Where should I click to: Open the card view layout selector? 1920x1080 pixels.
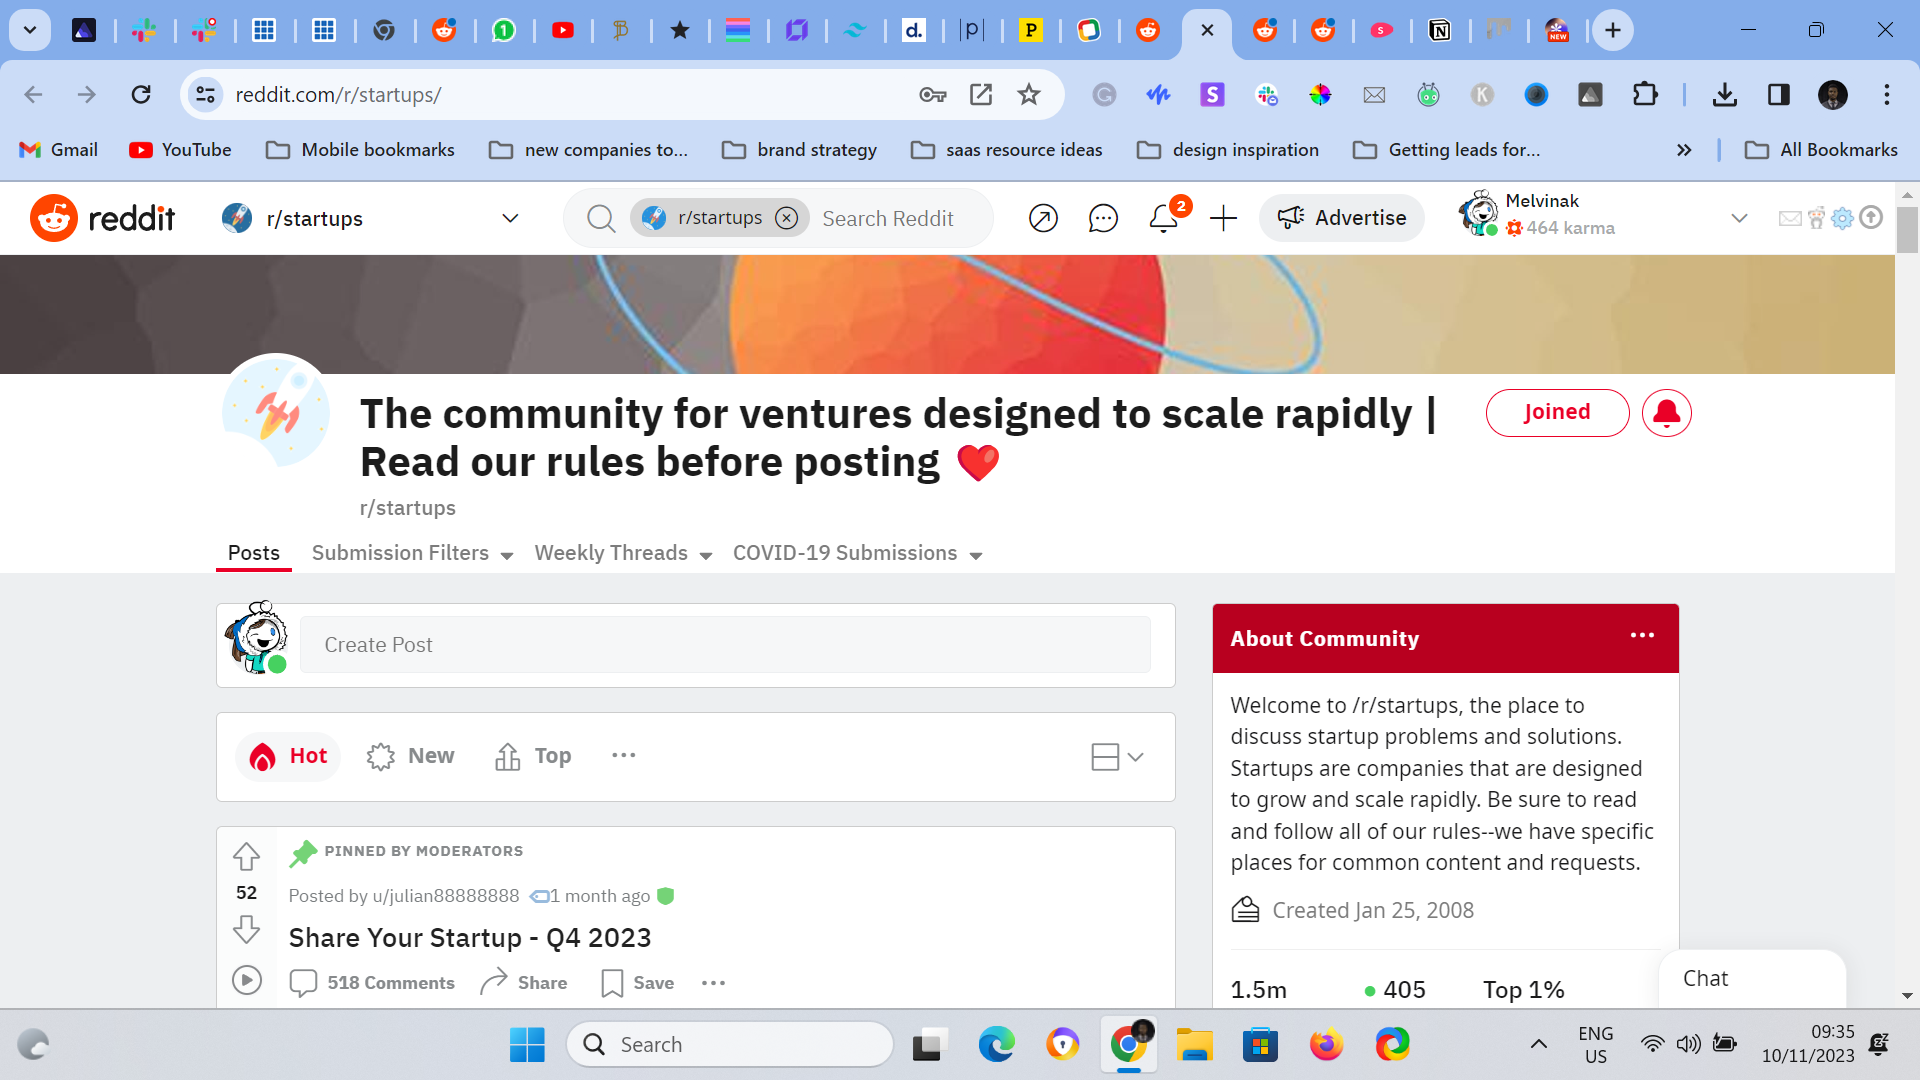(x=1117, y=757)
